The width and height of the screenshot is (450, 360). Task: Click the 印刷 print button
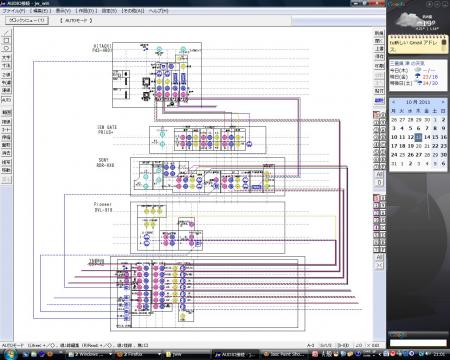(x=379, y=66)
